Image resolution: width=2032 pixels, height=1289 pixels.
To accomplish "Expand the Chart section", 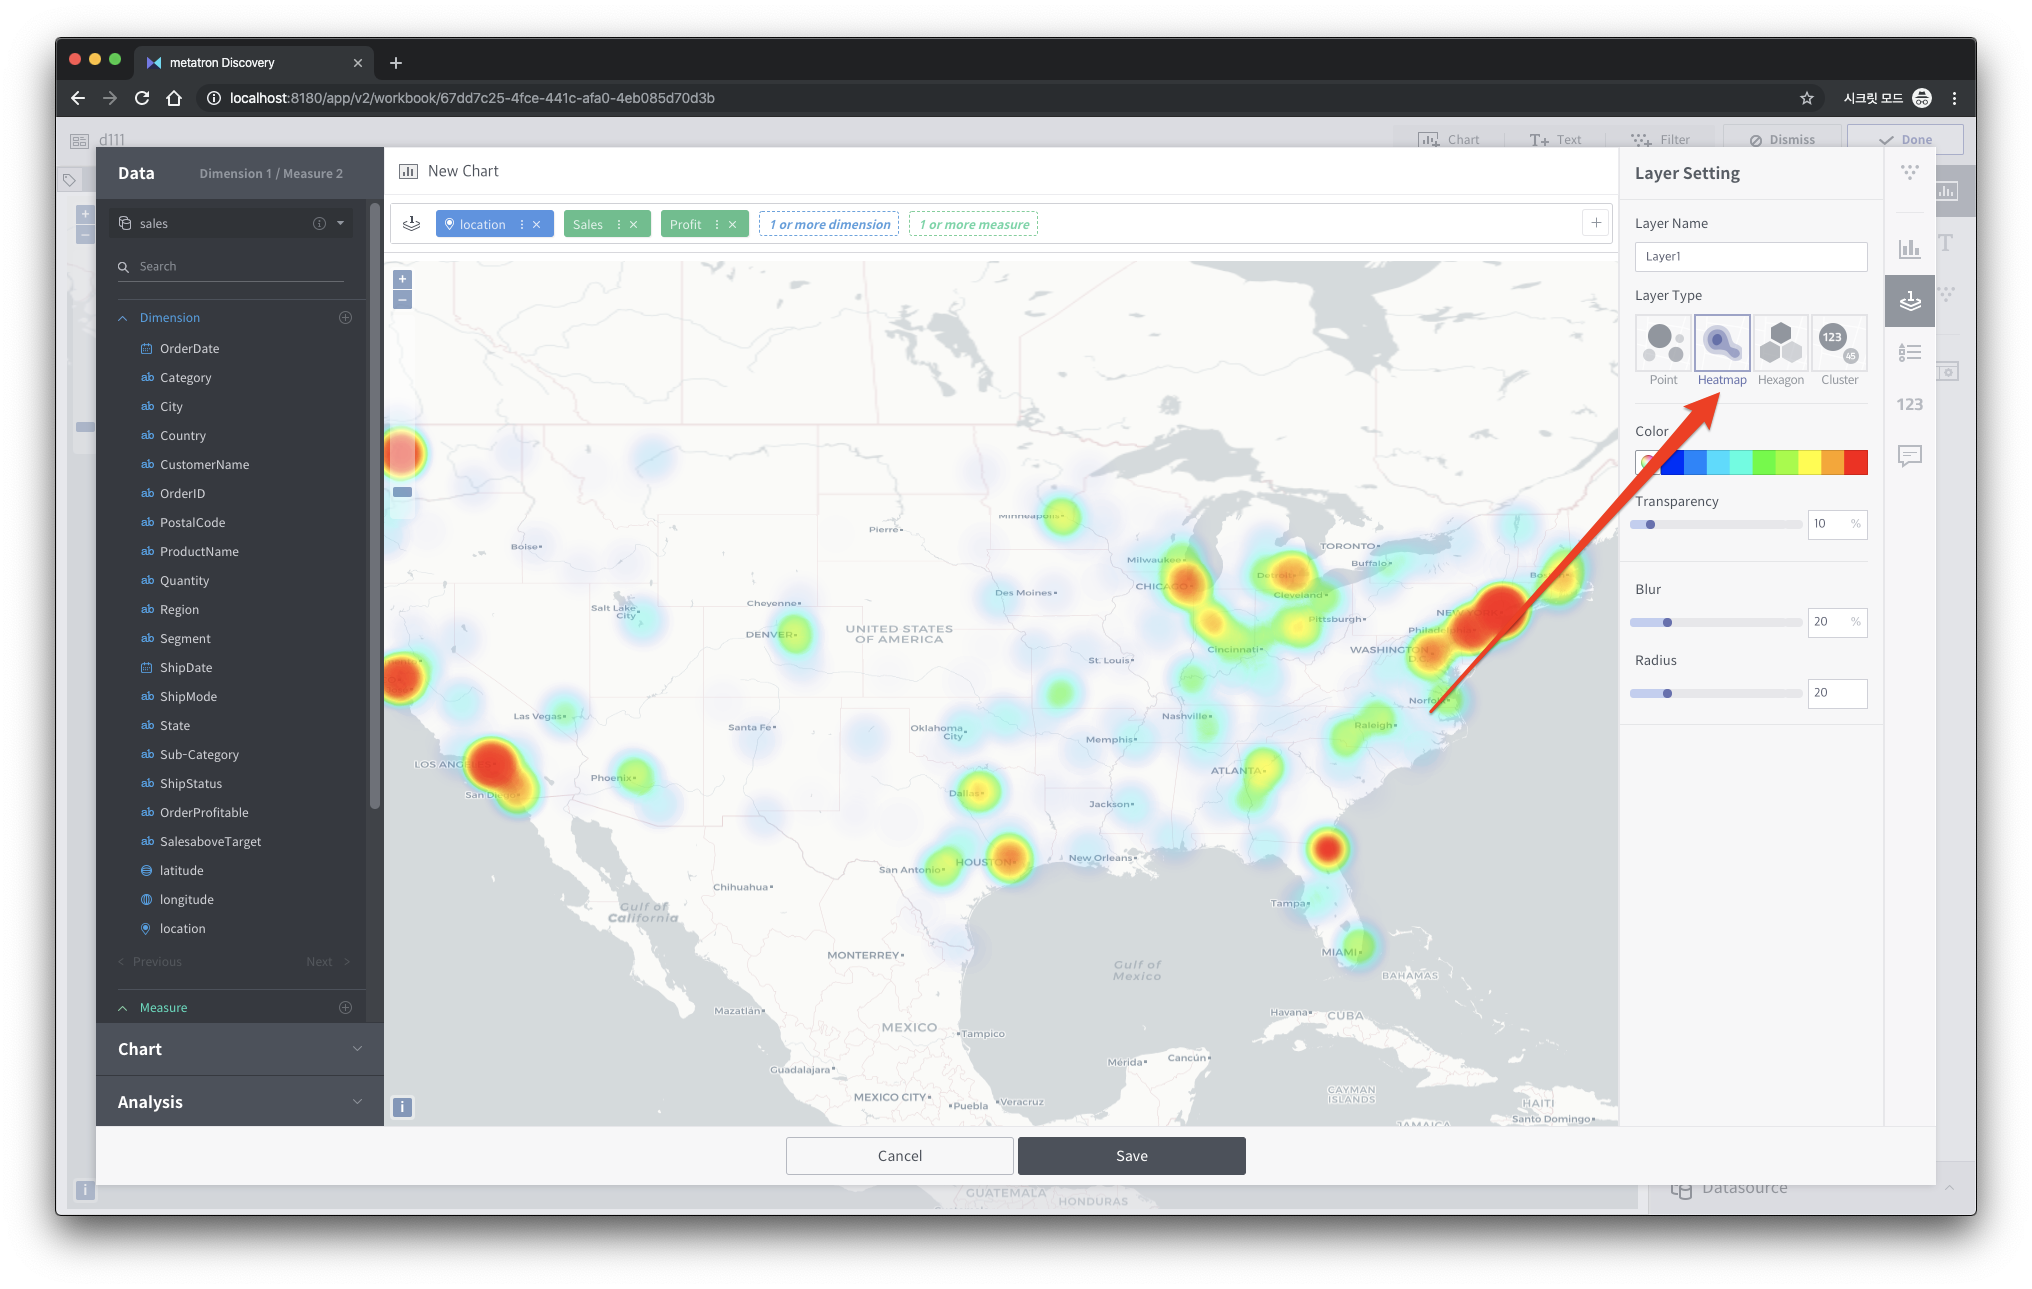I will [x=238, y=1048].
